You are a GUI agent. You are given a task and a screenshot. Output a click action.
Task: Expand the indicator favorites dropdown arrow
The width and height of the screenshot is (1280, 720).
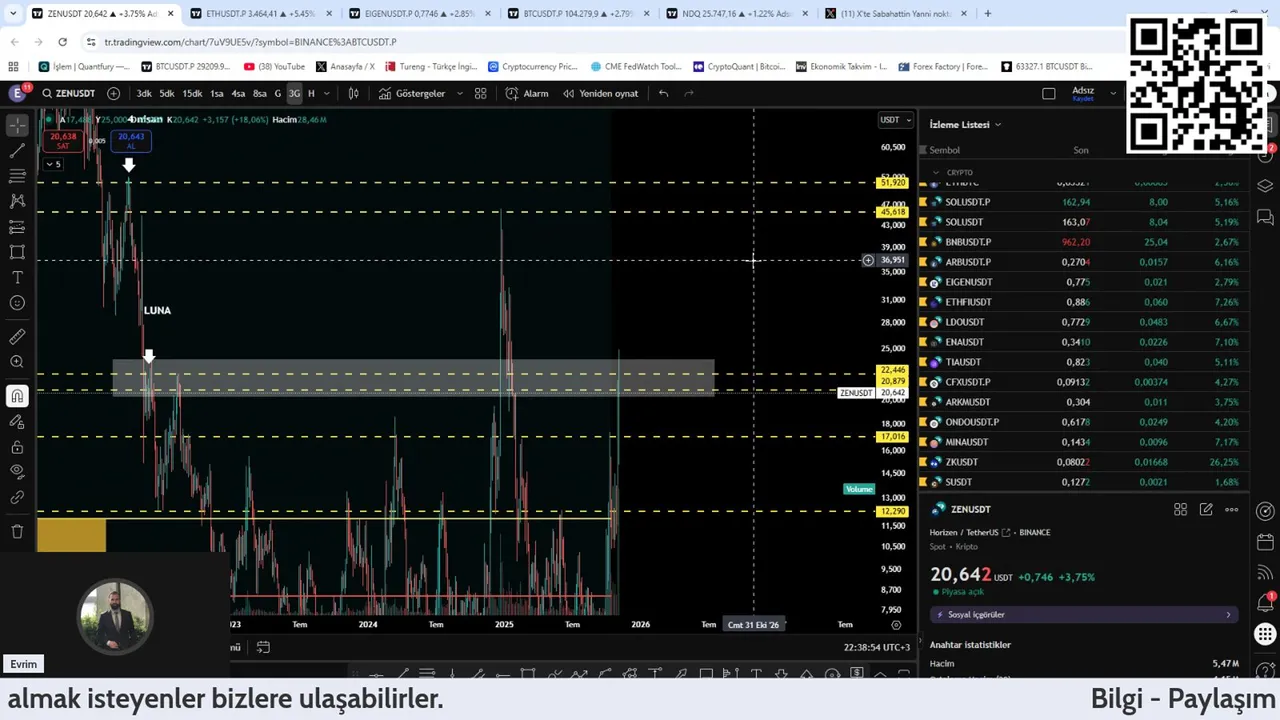(x=460, y=93)
